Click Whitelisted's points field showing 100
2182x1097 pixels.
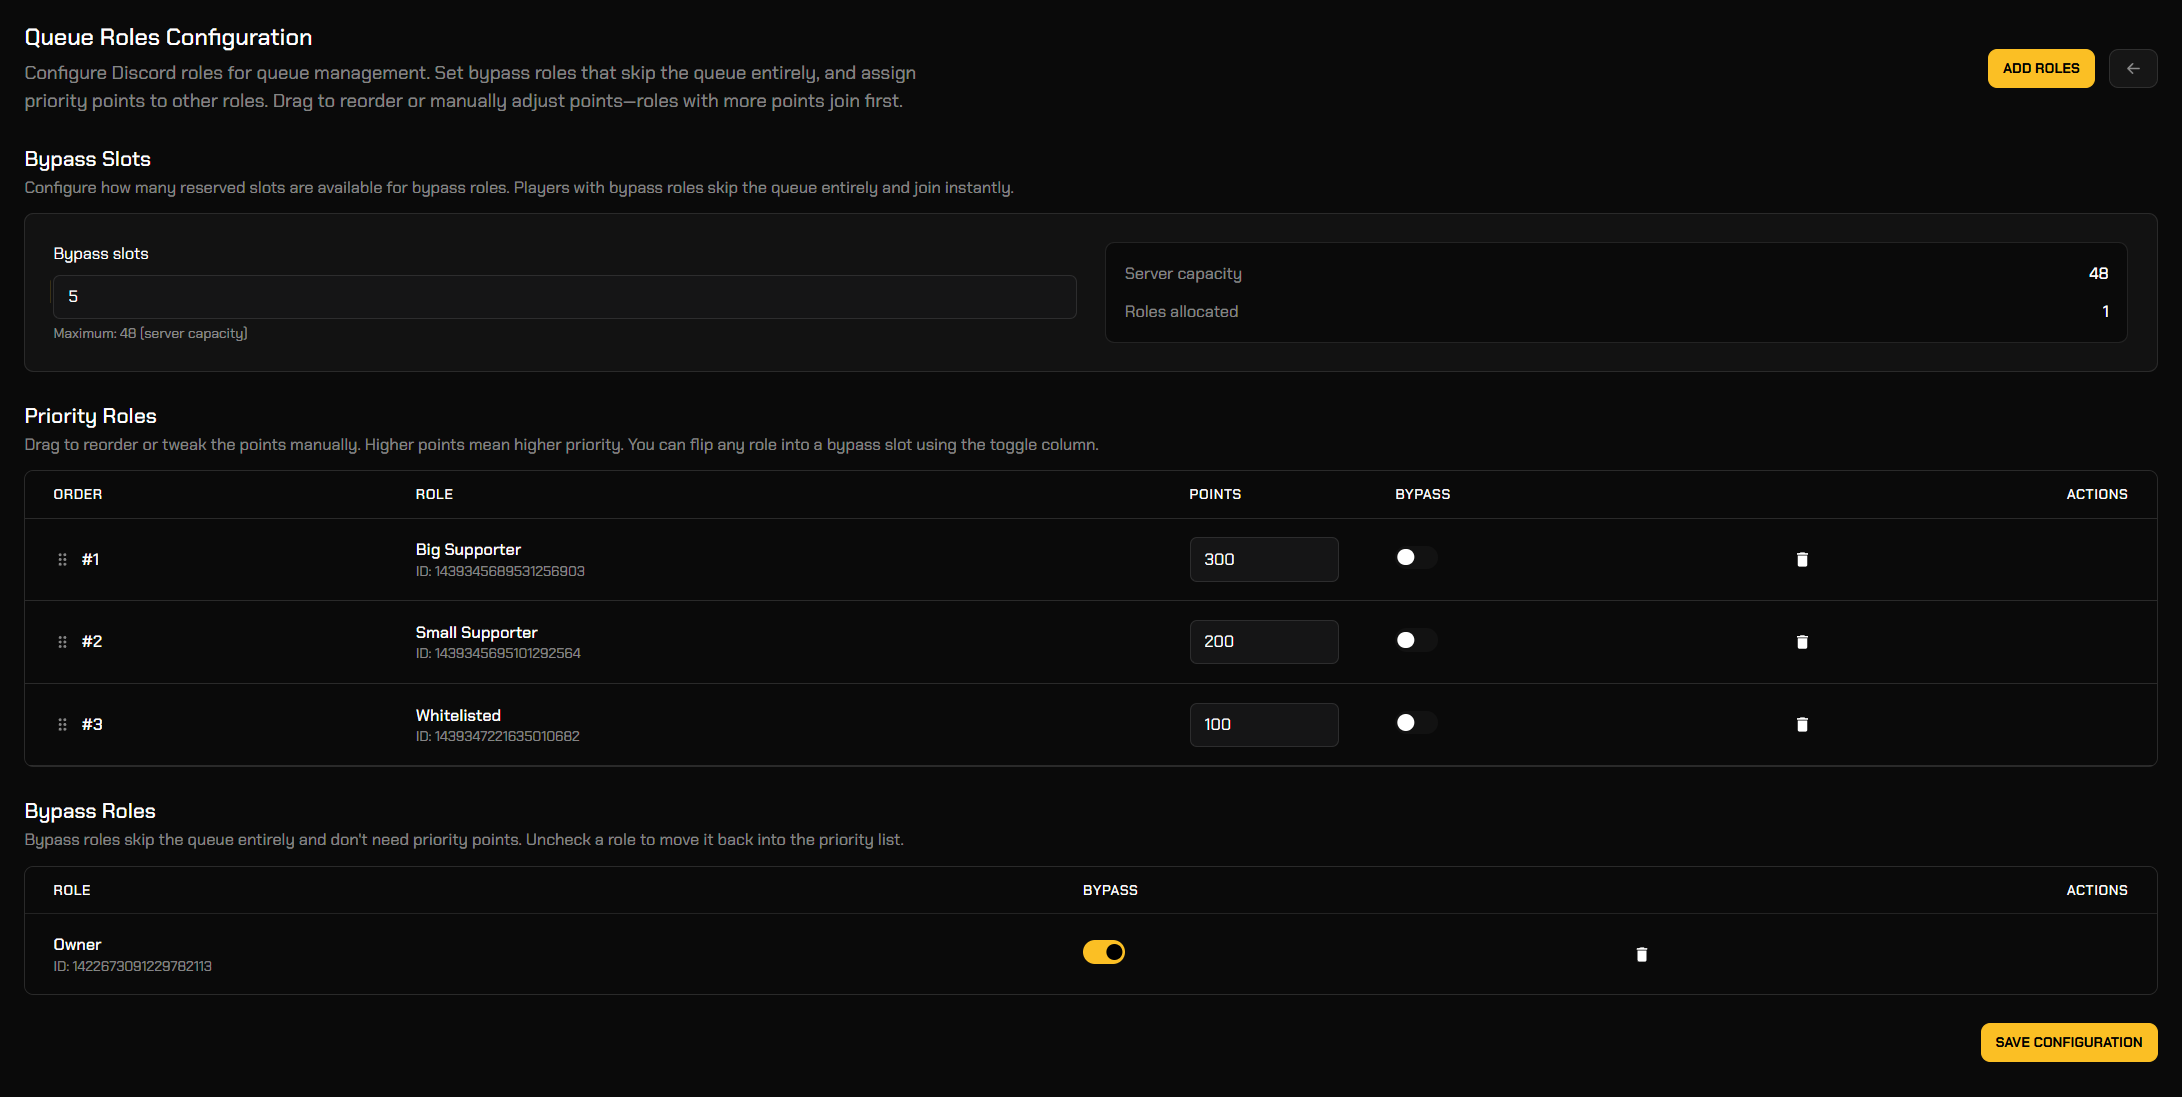[1263, 724]
